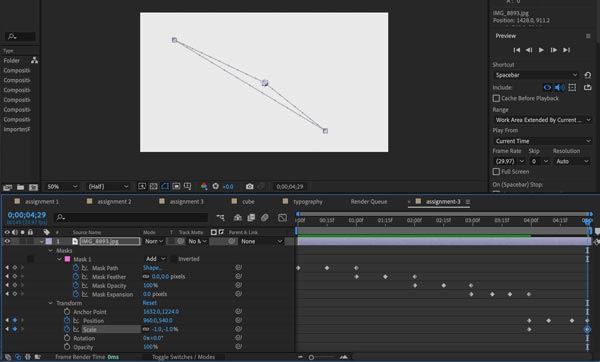Image resolution: width=600 pixels, height=362 pixels.
Task: Toggle mask and shape path visibility
Action: point(165,186)
